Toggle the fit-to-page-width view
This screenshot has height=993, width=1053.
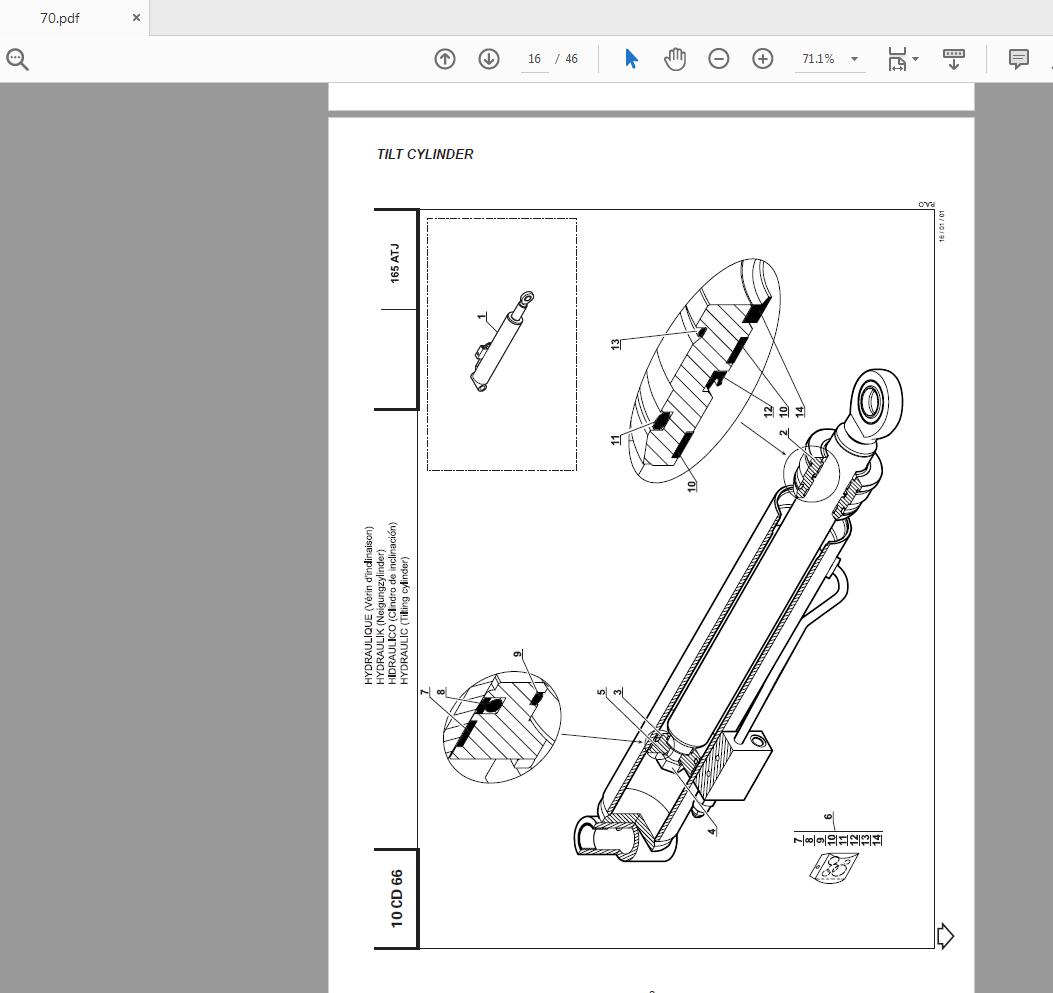(x=896, y=58)
